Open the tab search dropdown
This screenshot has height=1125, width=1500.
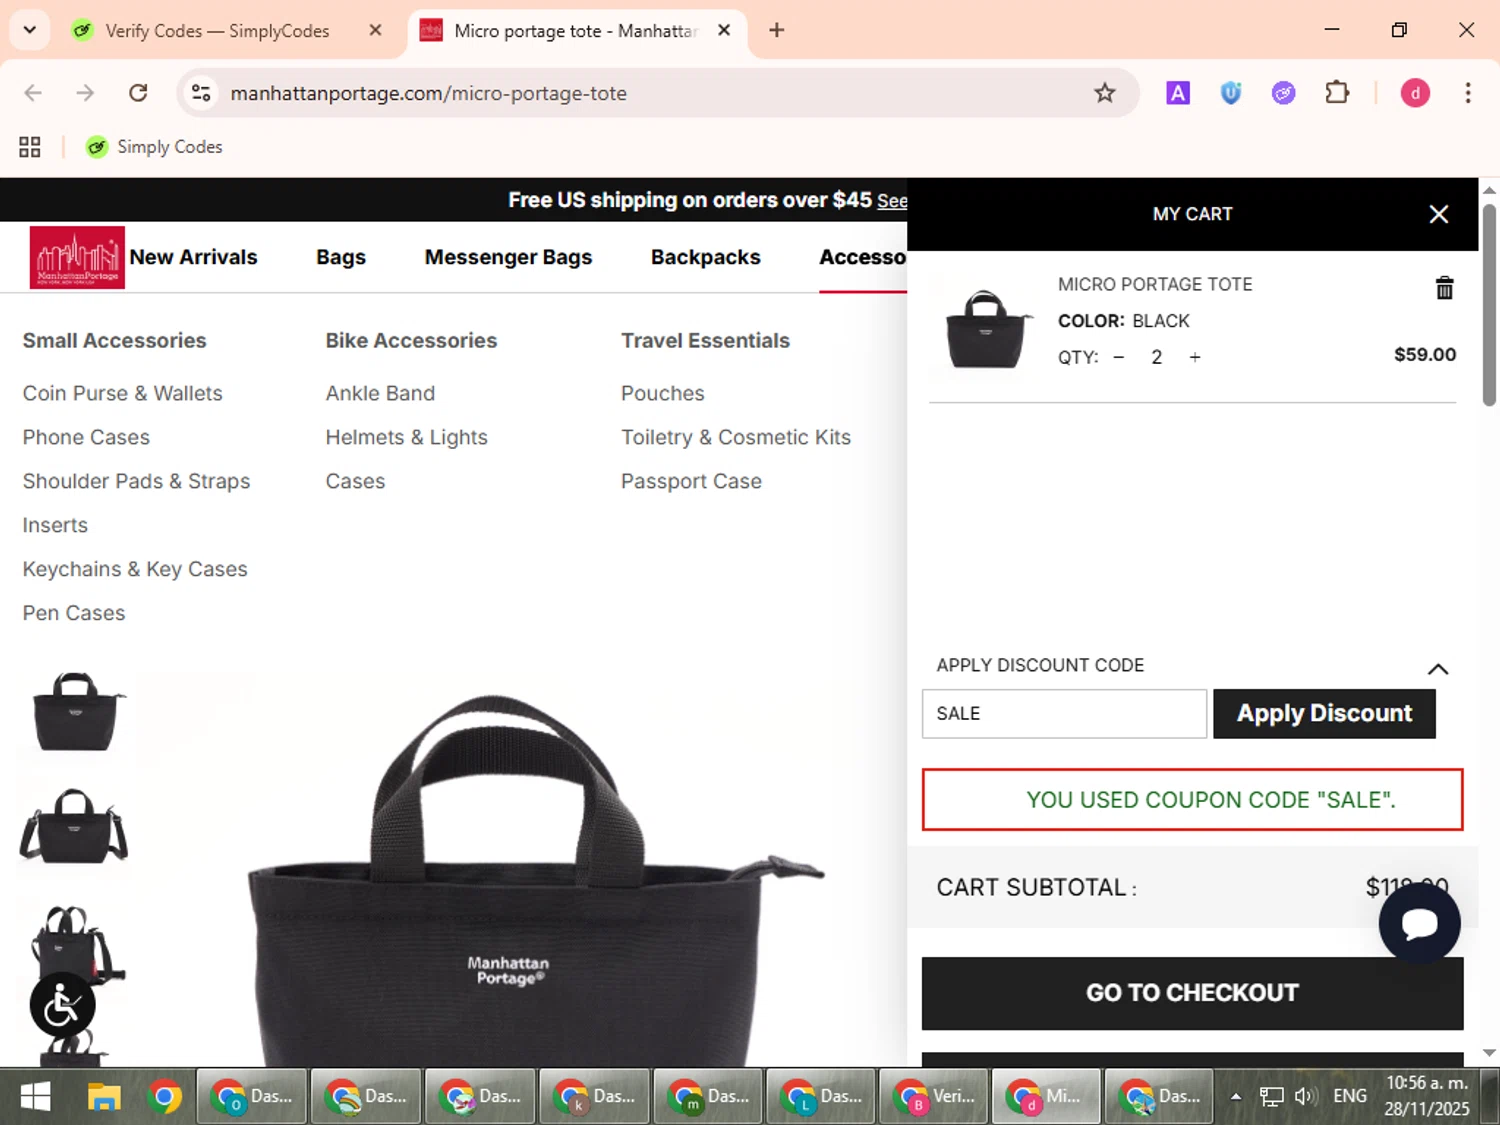click(29, 30)
